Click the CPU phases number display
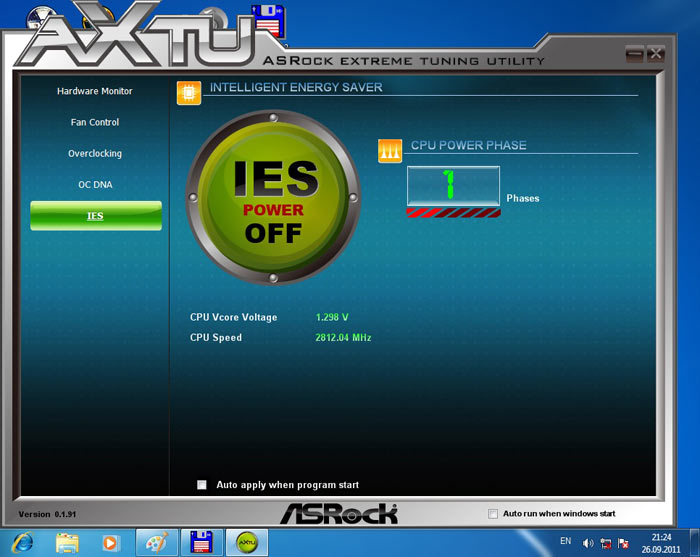This screenshot has width=700, height=557. (x=453, y=186)
